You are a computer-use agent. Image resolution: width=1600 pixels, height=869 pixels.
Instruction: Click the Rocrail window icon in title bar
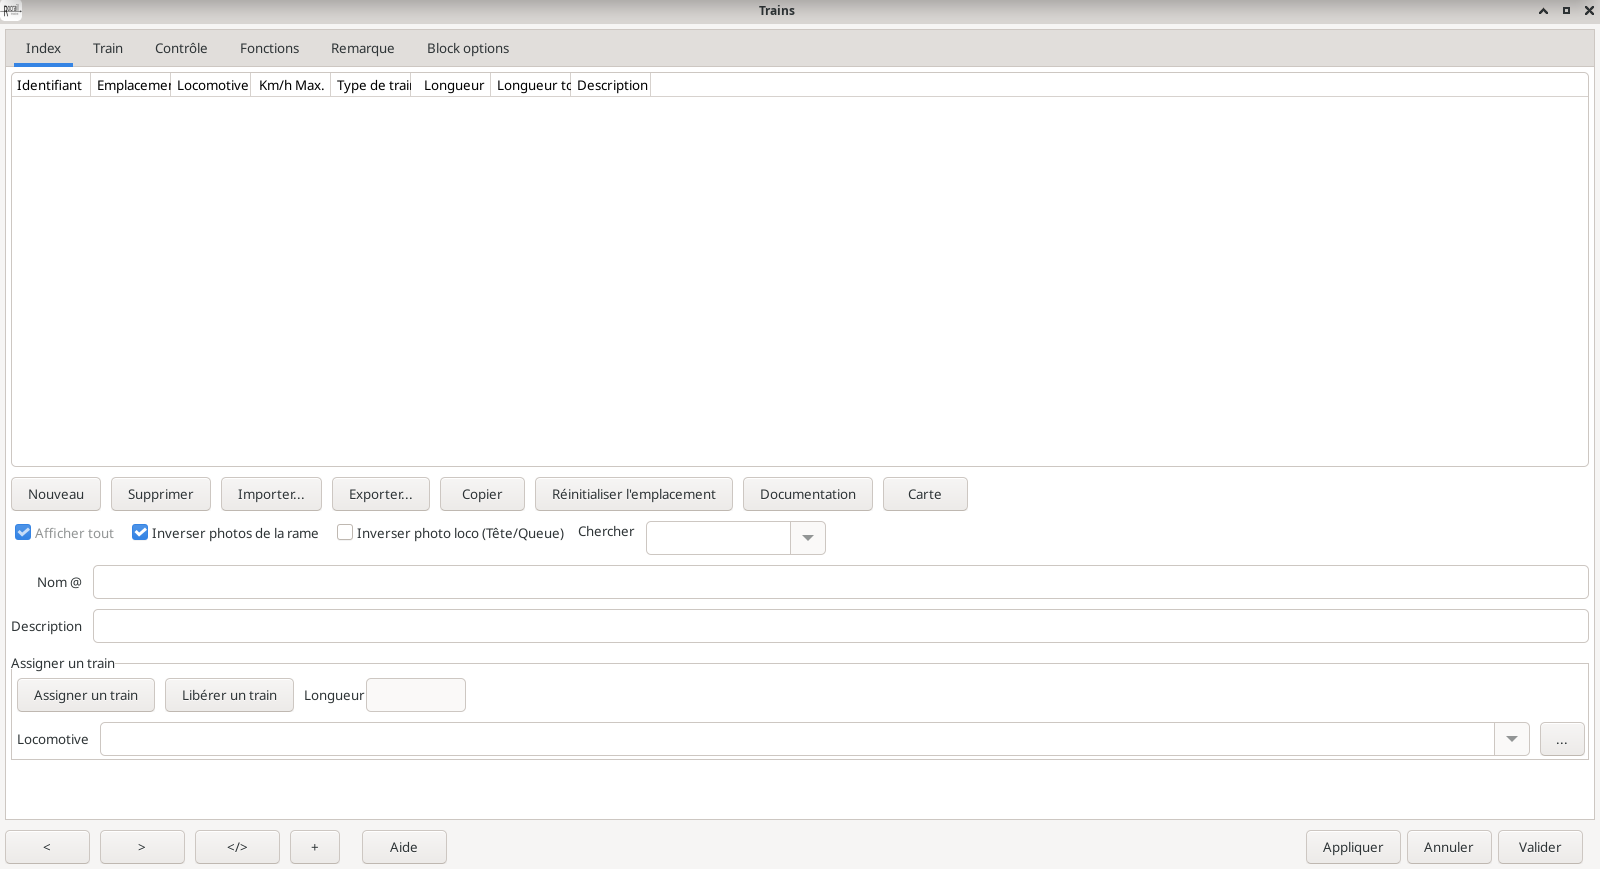tap(11, 10)
